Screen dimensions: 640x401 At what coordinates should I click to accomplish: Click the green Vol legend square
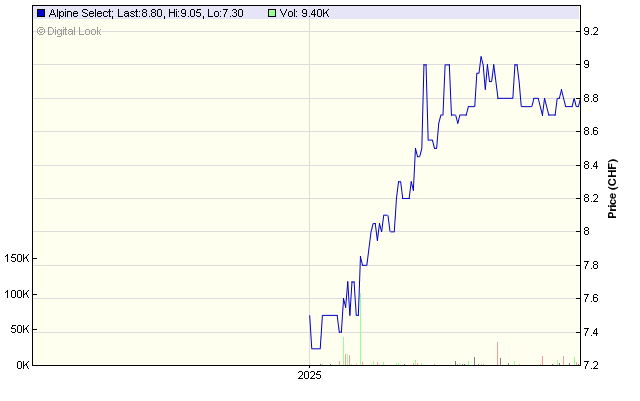pos(274,14)
